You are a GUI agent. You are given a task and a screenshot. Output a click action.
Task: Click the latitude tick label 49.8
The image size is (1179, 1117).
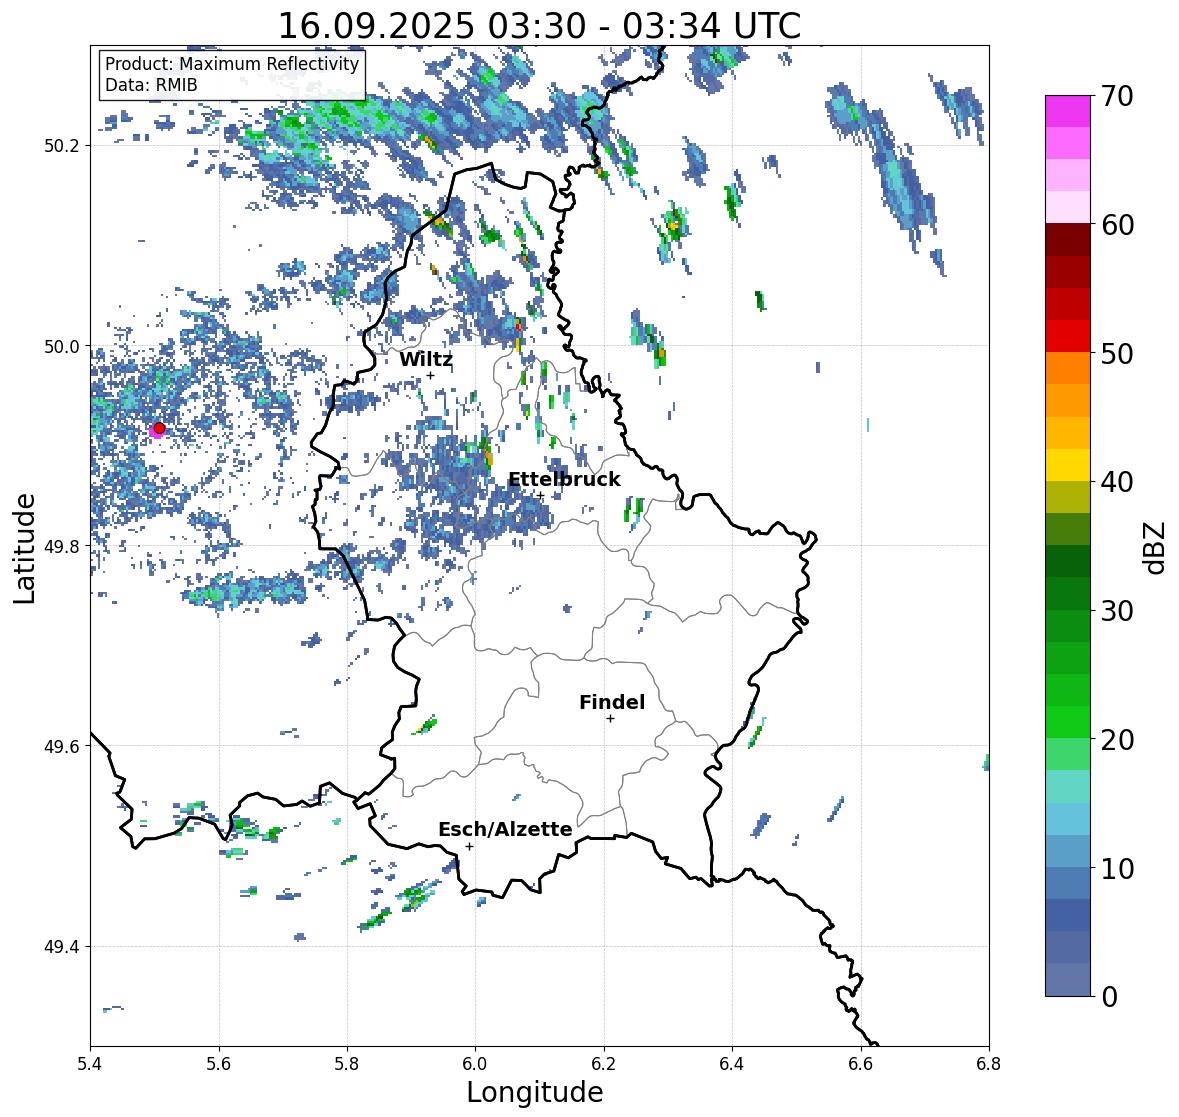[x=62, y=546]
